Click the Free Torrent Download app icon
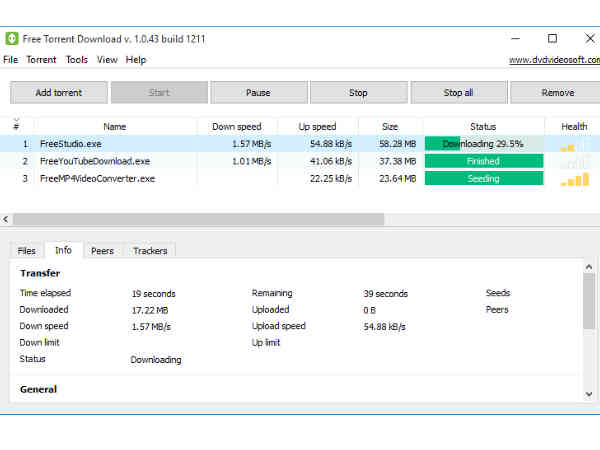 [x=11, y=39]
